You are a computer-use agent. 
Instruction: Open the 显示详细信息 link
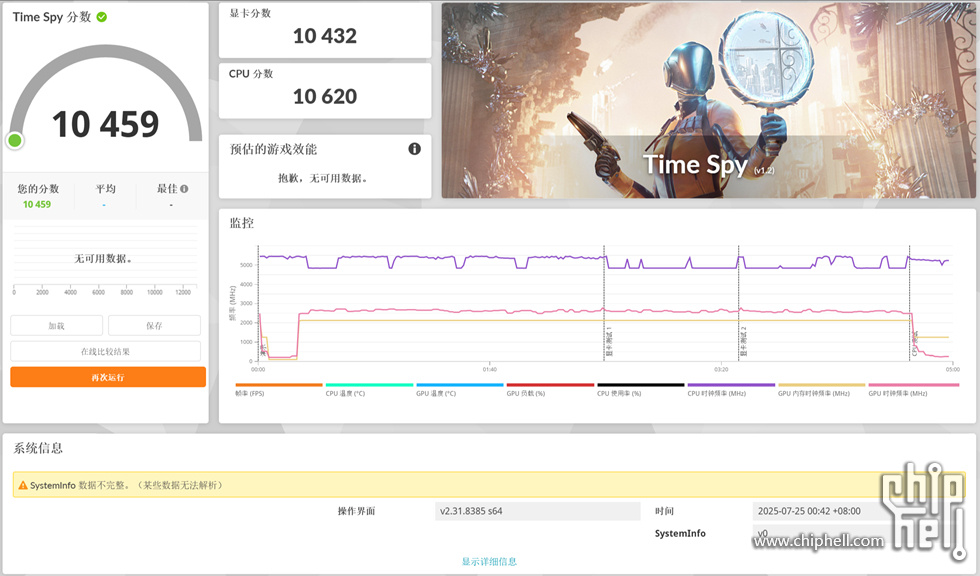(x=489, y=561)
